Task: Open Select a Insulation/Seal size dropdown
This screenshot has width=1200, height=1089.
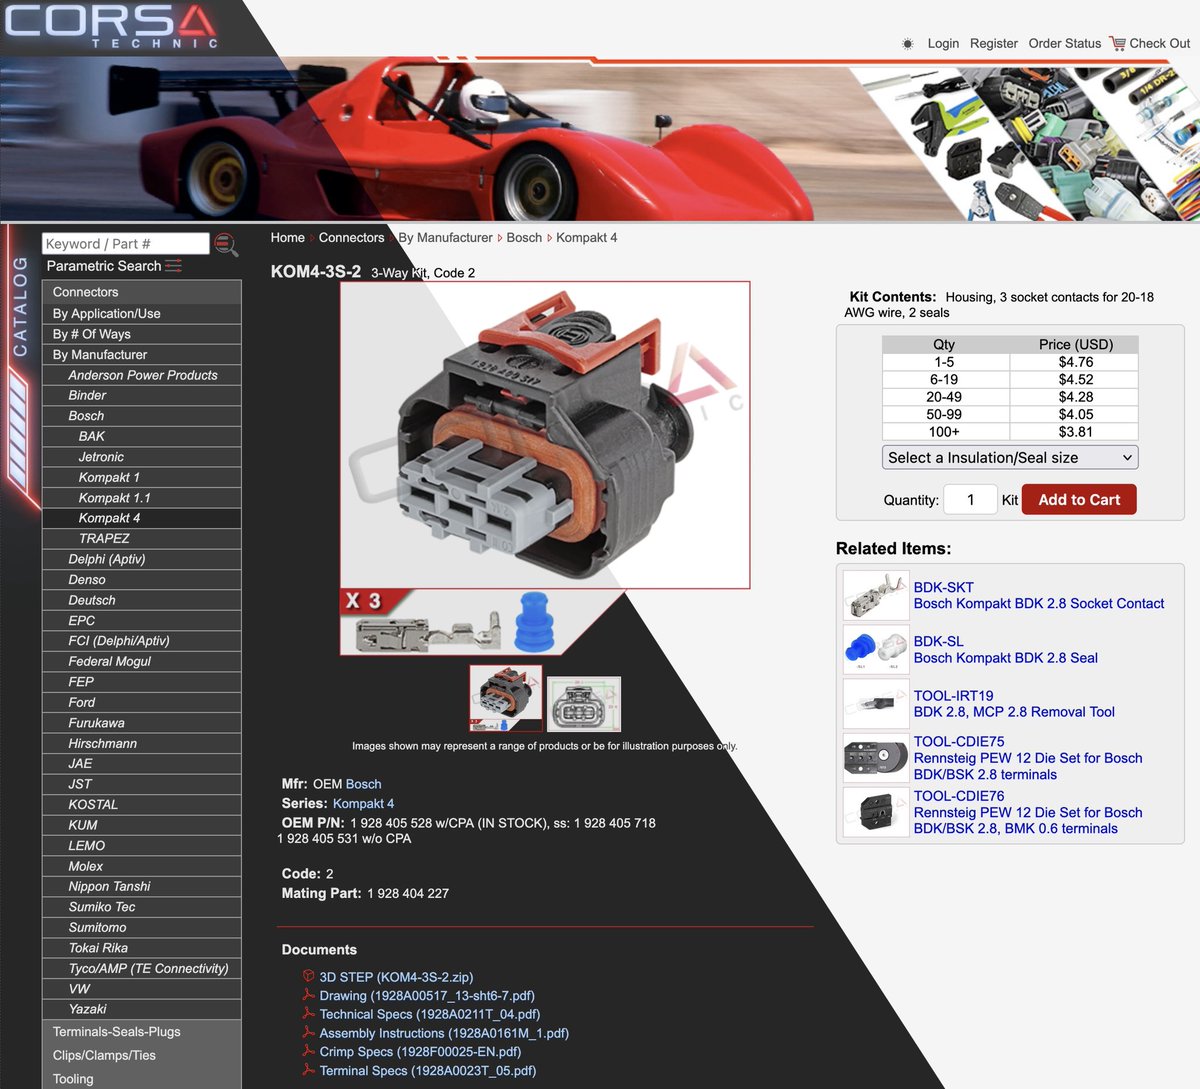Action: pyautogui.click(x=1010, y=457)
